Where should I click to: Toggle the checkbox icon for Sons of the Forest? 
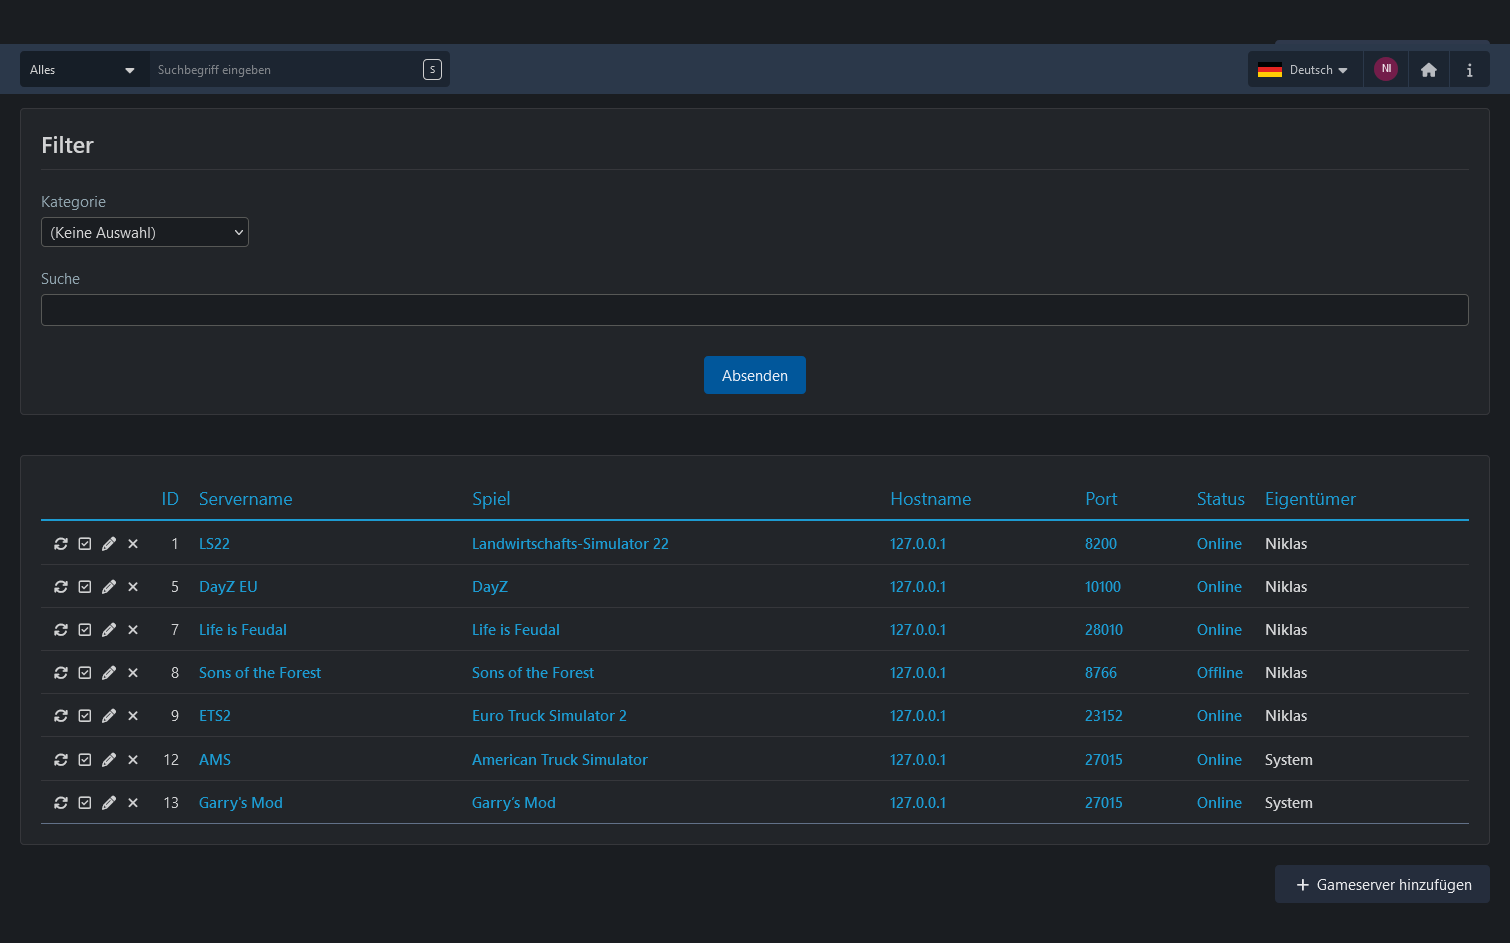85,673
